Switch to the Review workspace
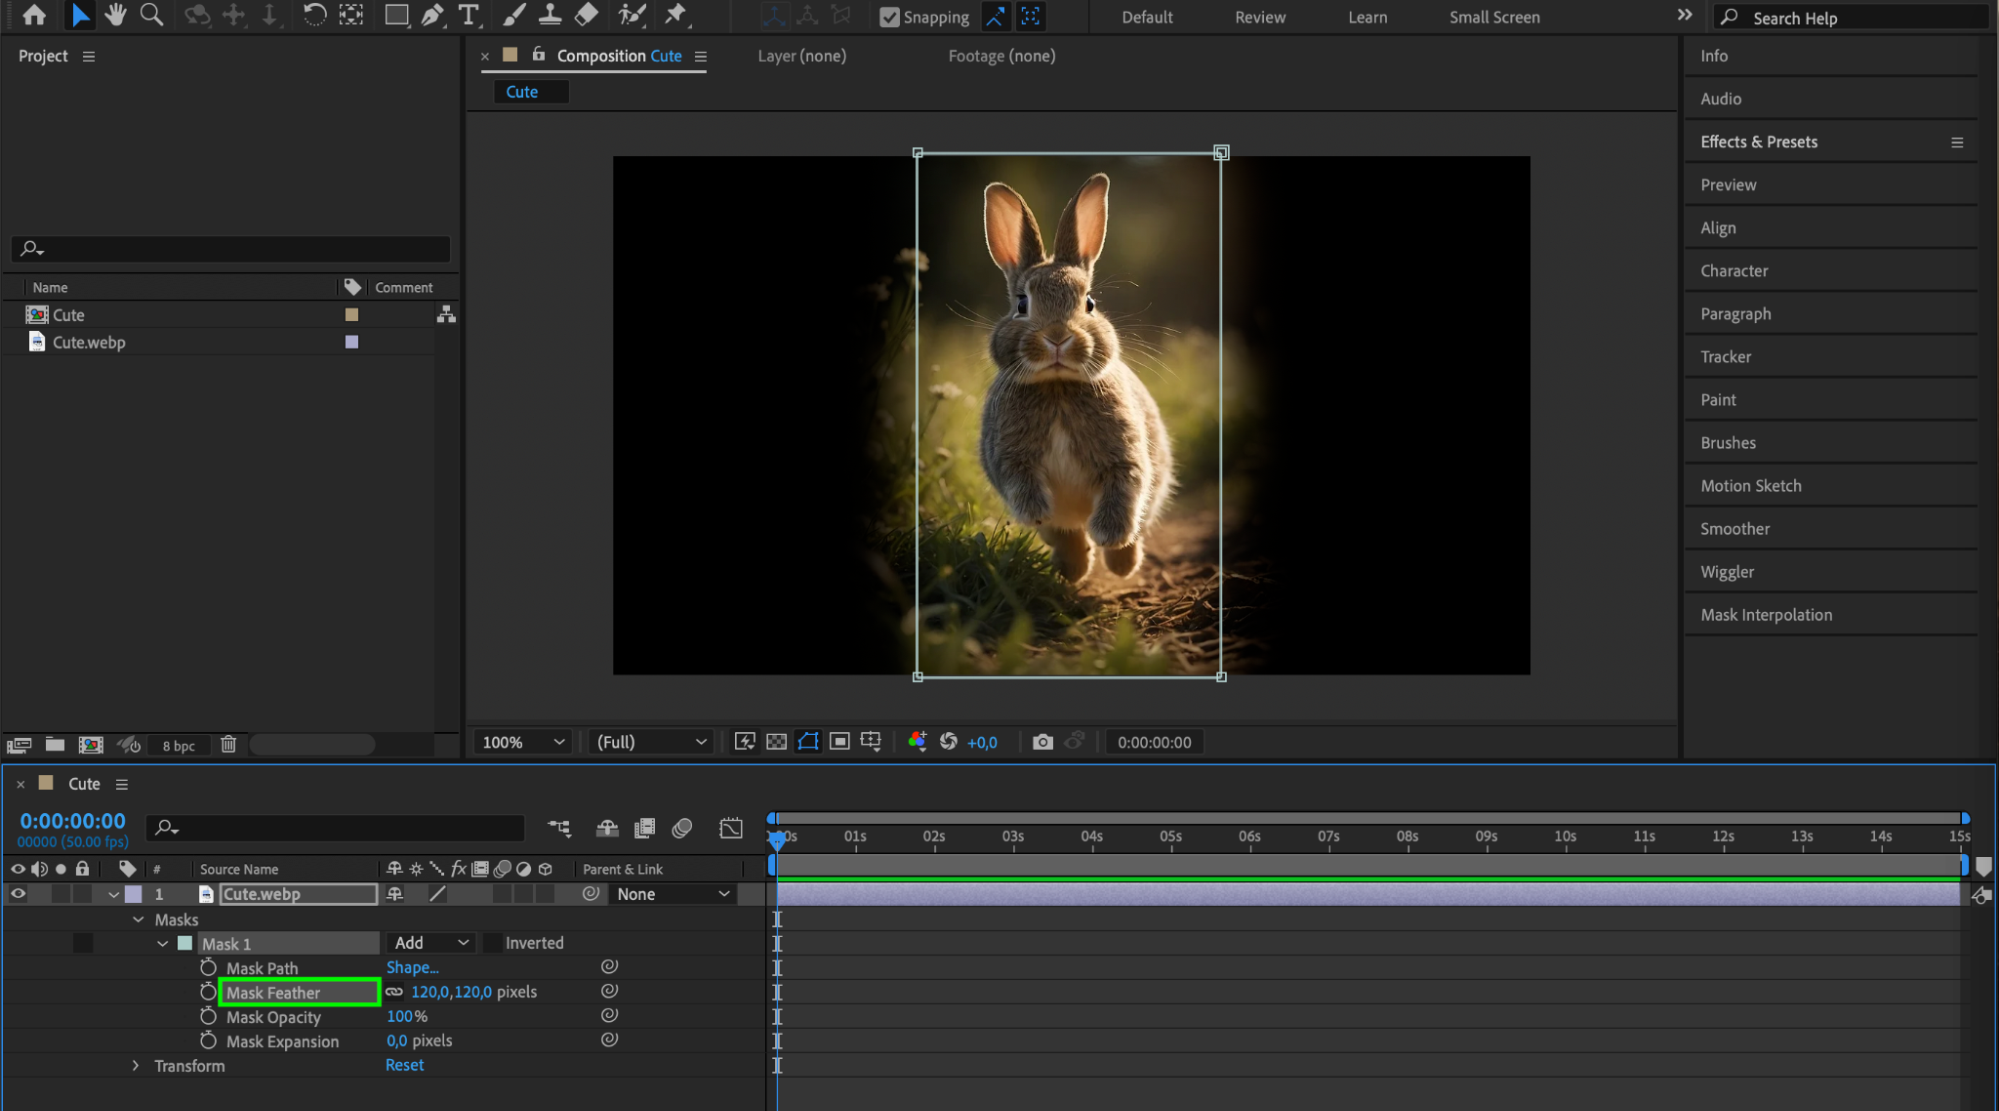The height and width of the screenshot is (1111, 1999). pyautogui.click(x=1259, y=17)
